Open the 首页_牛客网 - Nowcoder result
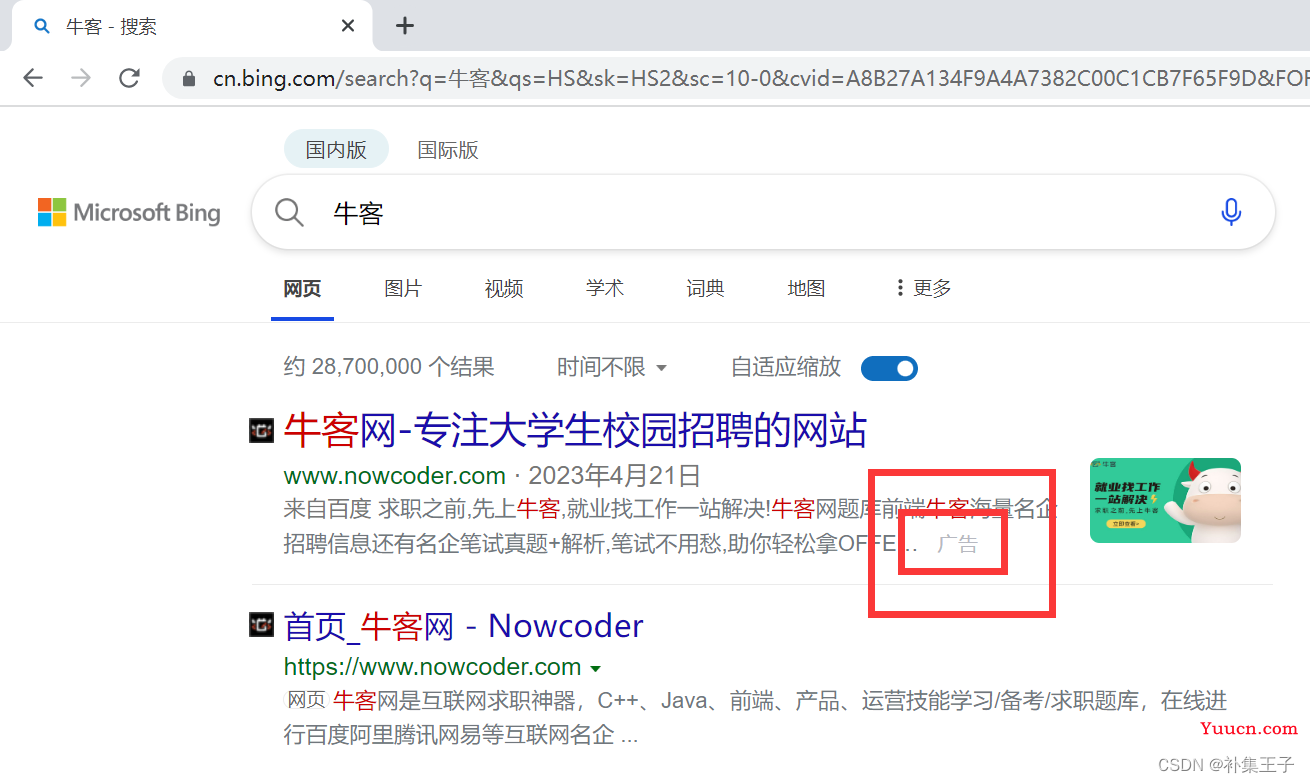This screenshot has height=783, width=1310. coord(463,626)
